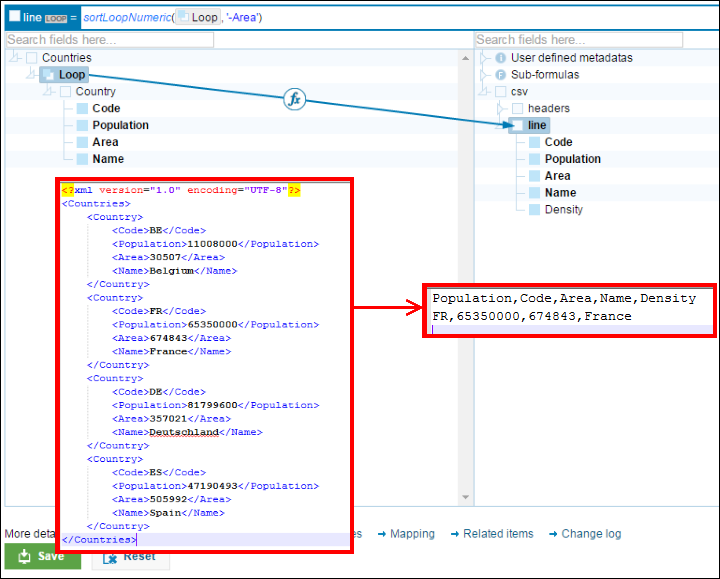Expand the Sub-formulas tree node
Viewport: 720px width, 579px height.
coord(485,75)
